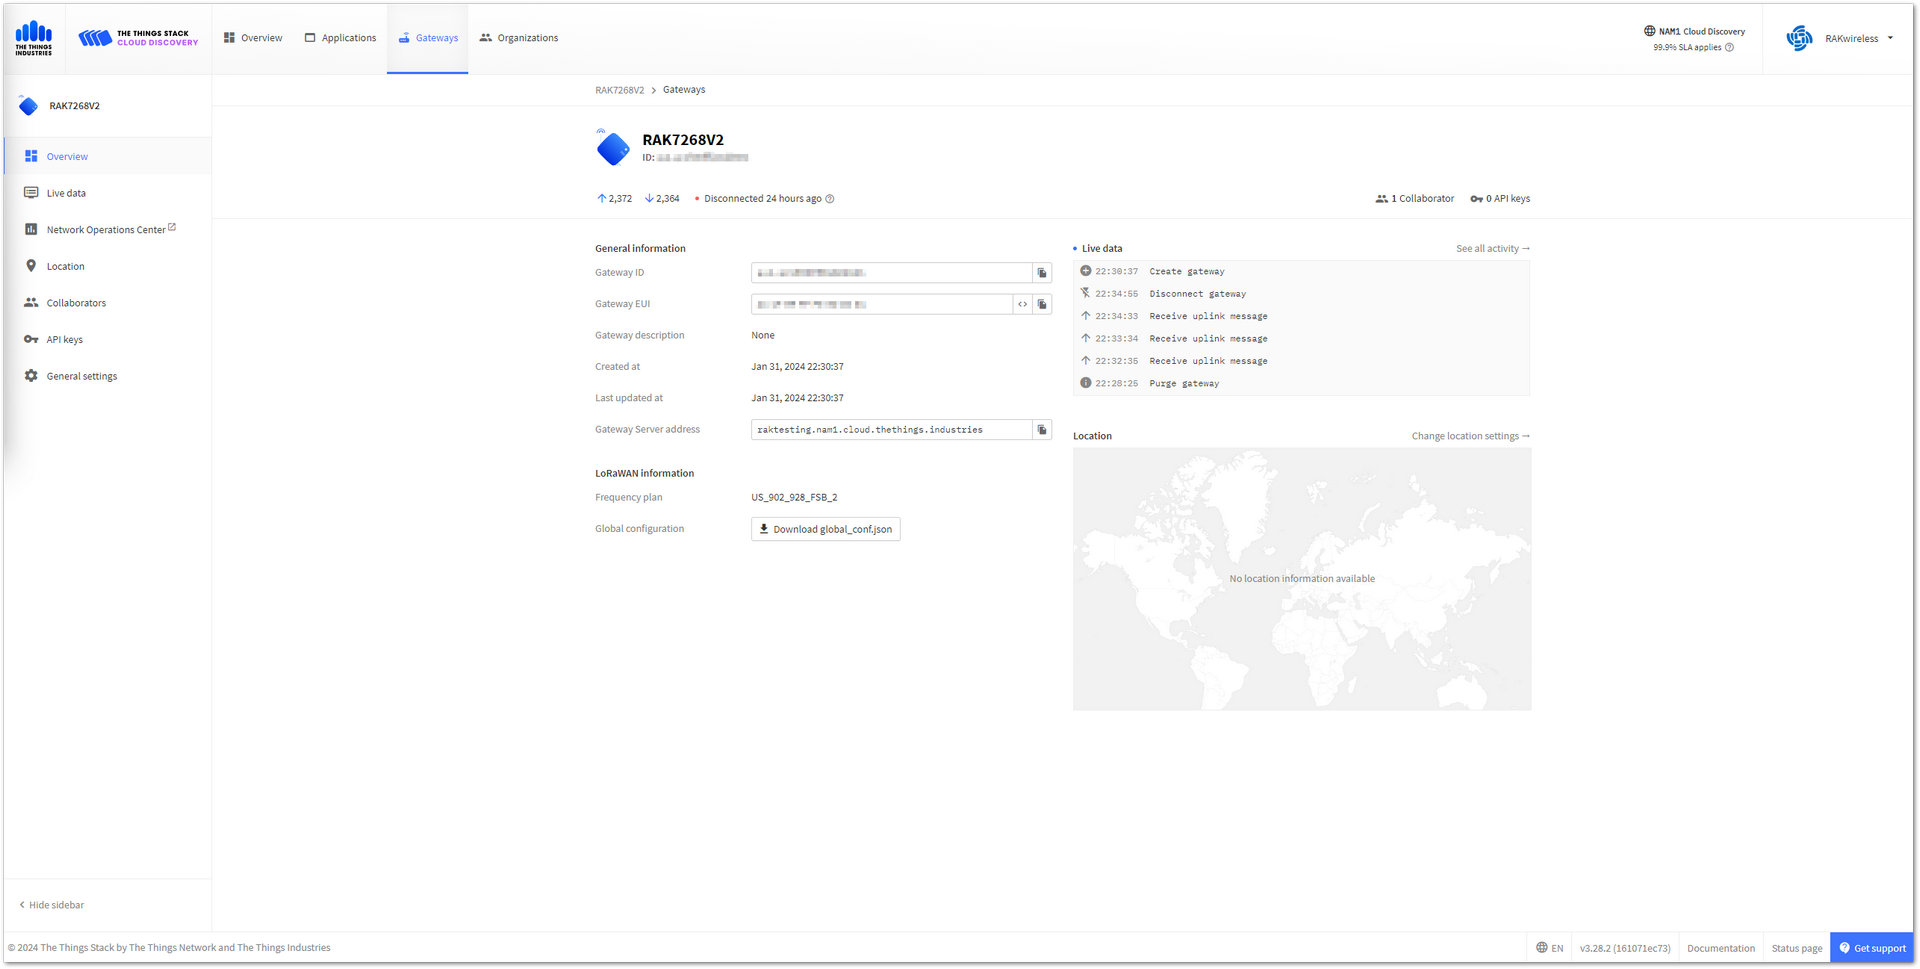1920x969 pixels.
Task: Open Collaborators in the sidebar
Action: point(108,303)
